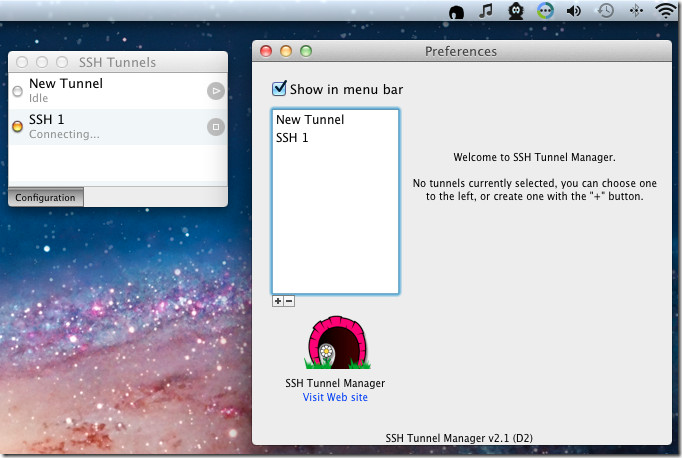Uncheck Show in menu bar
The image size is (682, 458).
pos(279,88)
